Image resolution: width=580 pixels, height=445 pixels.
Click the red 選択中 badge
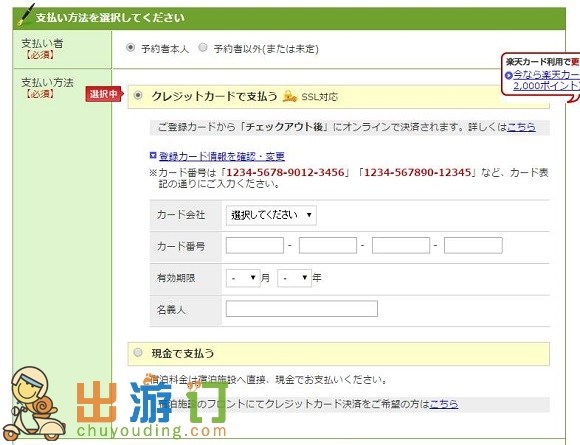point(104,94)
